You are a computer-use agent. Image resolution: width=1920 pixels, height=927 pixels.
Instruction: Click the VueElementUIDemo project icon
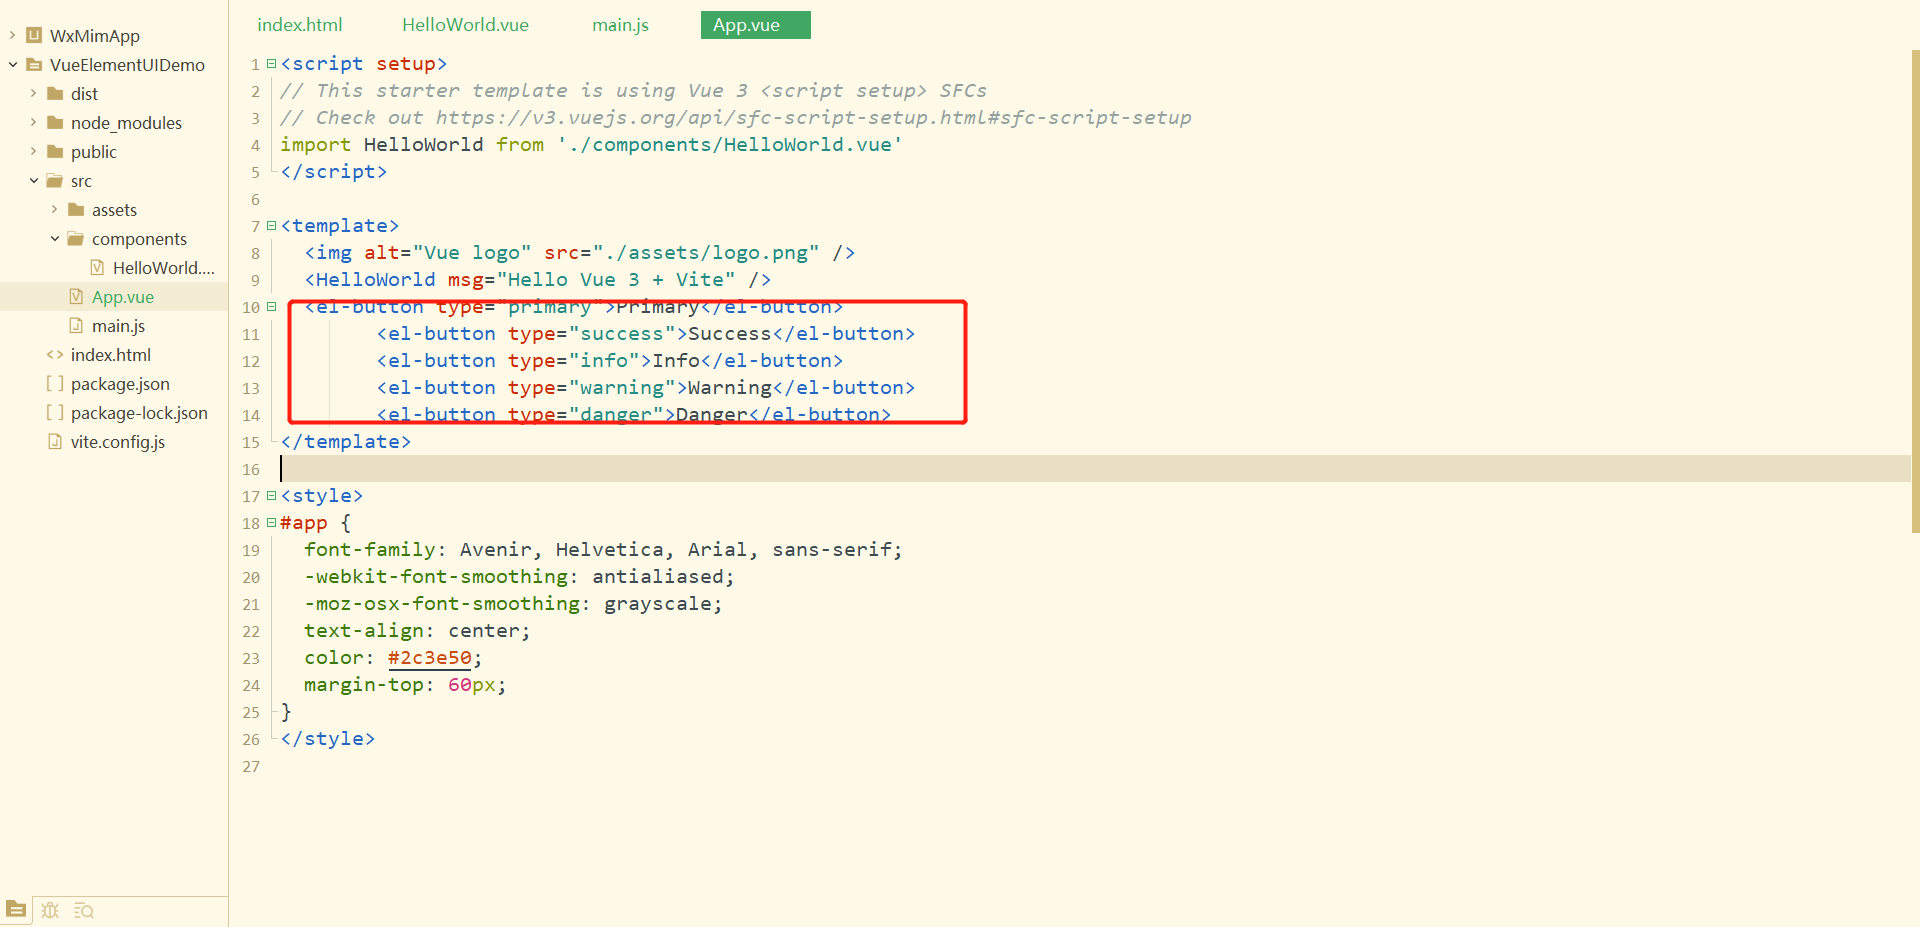pos(34,64)
